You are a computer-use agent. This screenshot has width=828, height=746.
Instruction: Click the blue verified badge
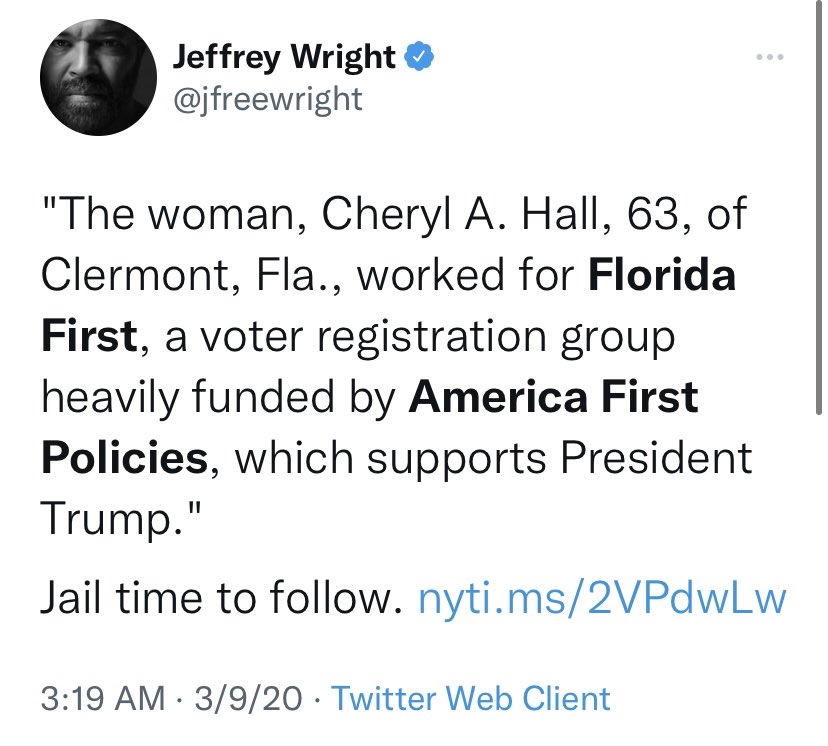click(419, 58)
